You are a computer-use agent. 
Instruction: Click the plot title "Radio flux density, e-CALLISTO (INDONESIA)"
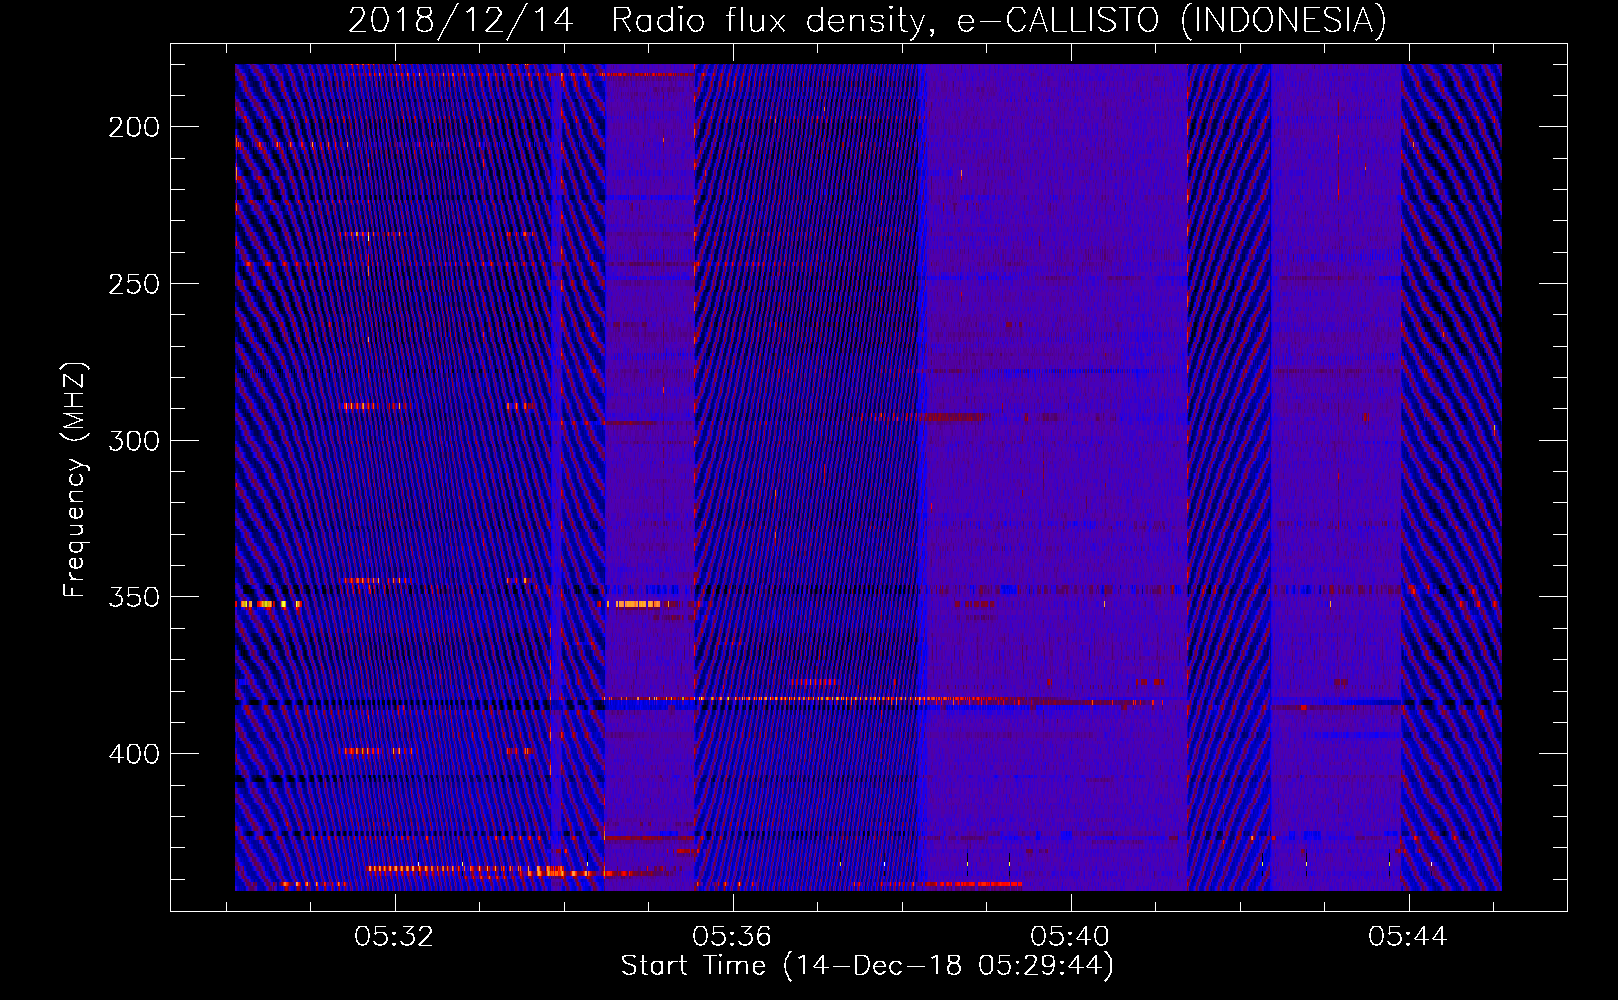(x=999, y=20)
